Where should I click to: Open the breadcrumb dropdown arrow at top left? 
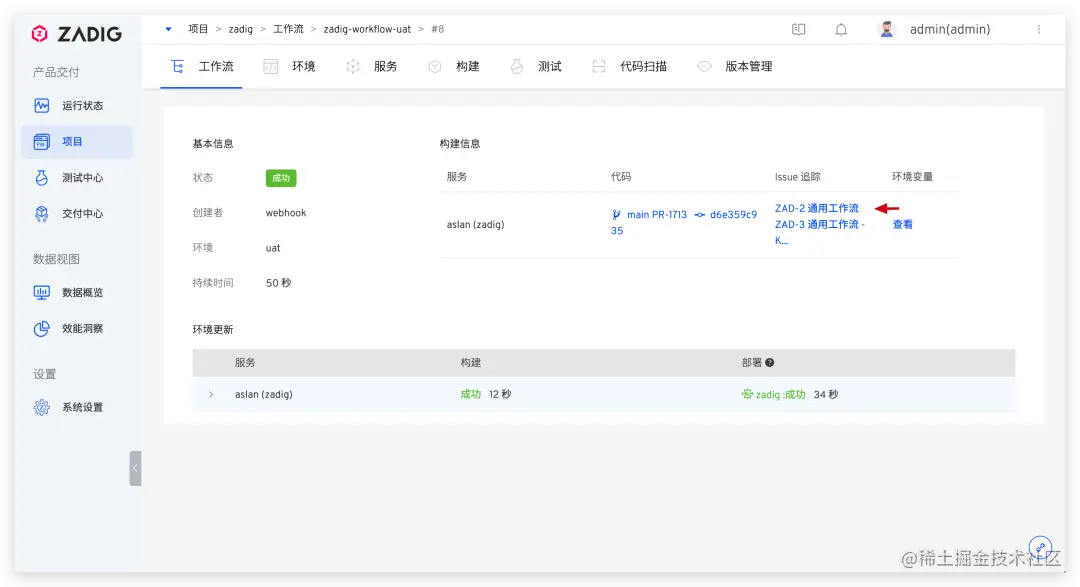pos(167,29)
